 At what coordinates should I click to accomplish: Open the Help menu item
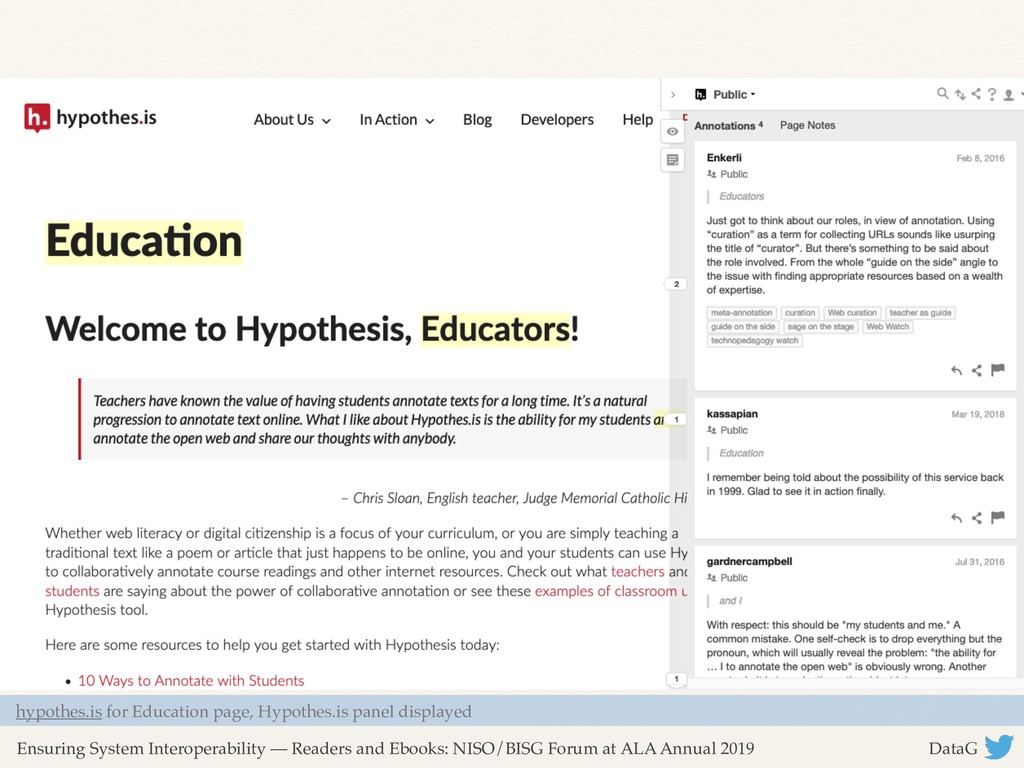(637, 120)
